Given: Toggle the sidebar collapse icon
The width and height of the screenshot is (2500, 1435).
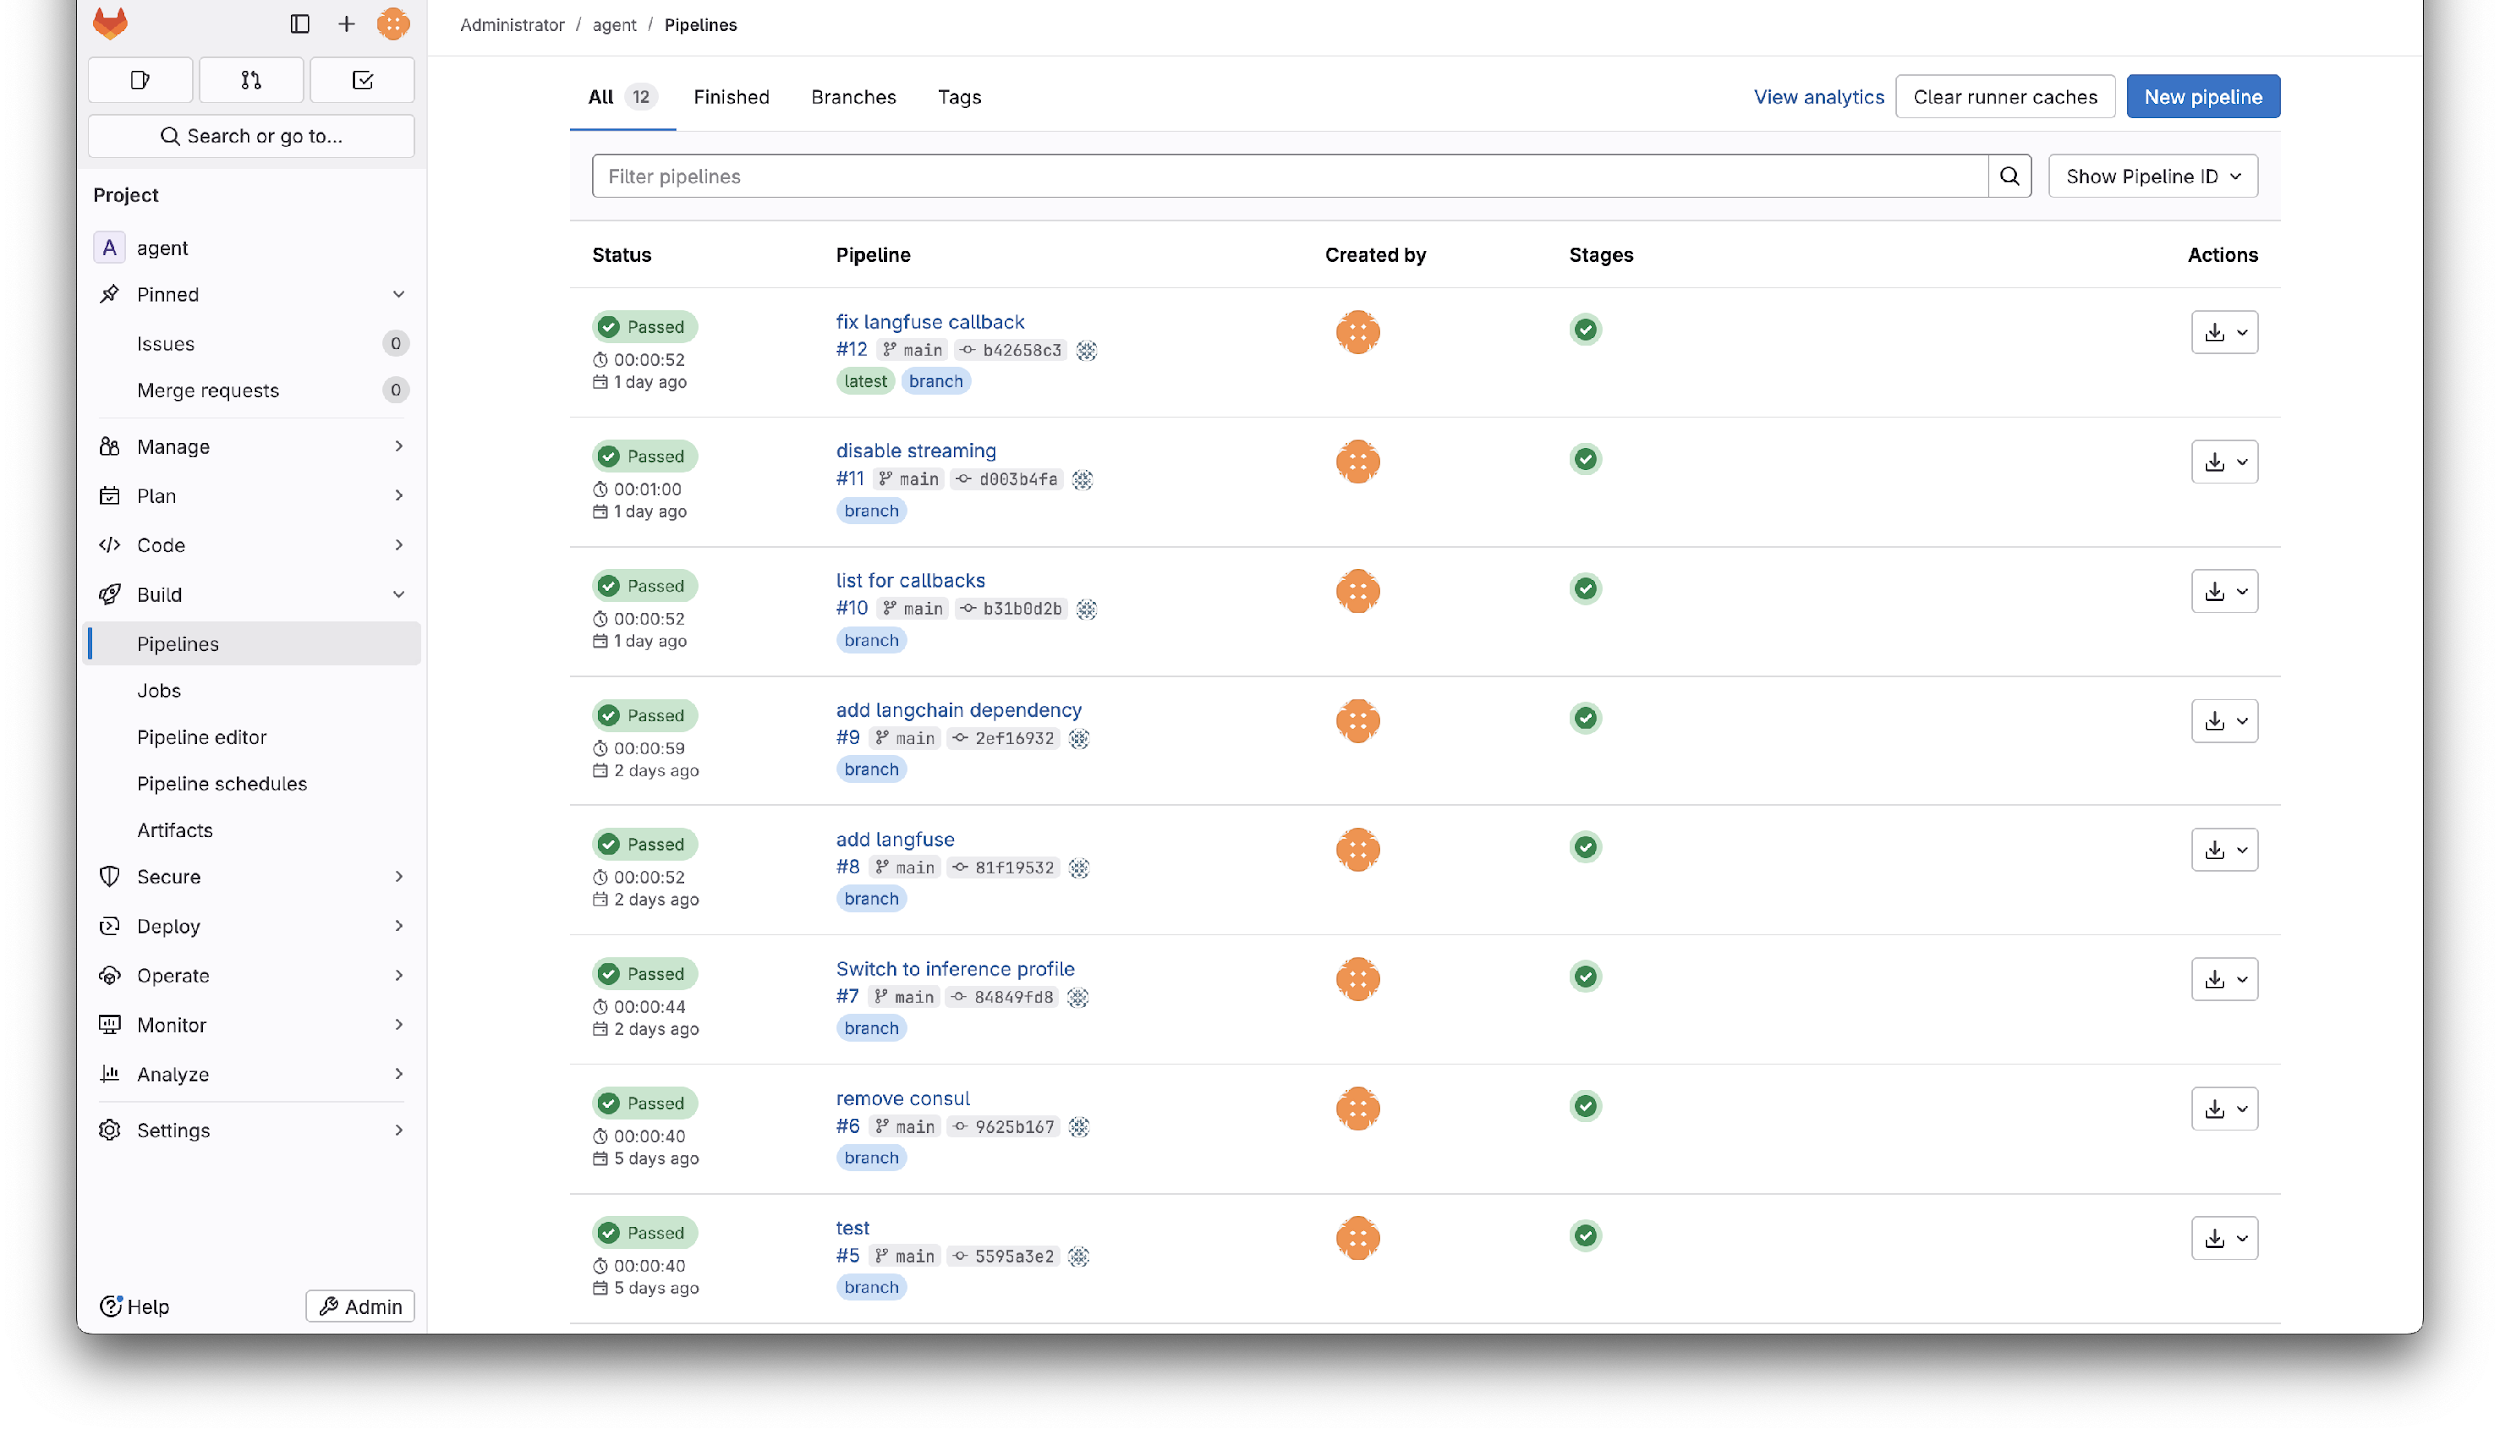Looking at the screenshot, I should pos(301,23).
